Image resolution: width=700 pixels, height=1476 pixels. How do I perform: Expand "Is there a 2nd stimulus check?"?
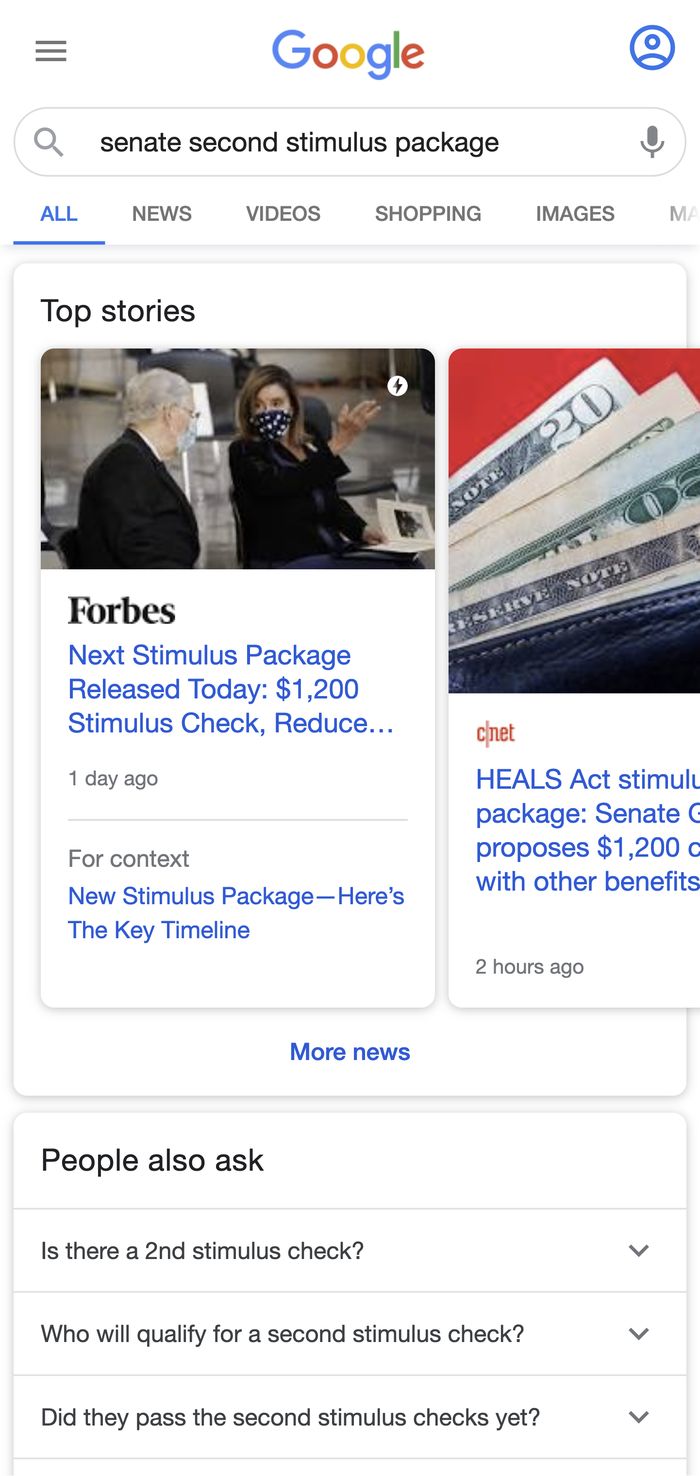click(x=638, y=1251)
